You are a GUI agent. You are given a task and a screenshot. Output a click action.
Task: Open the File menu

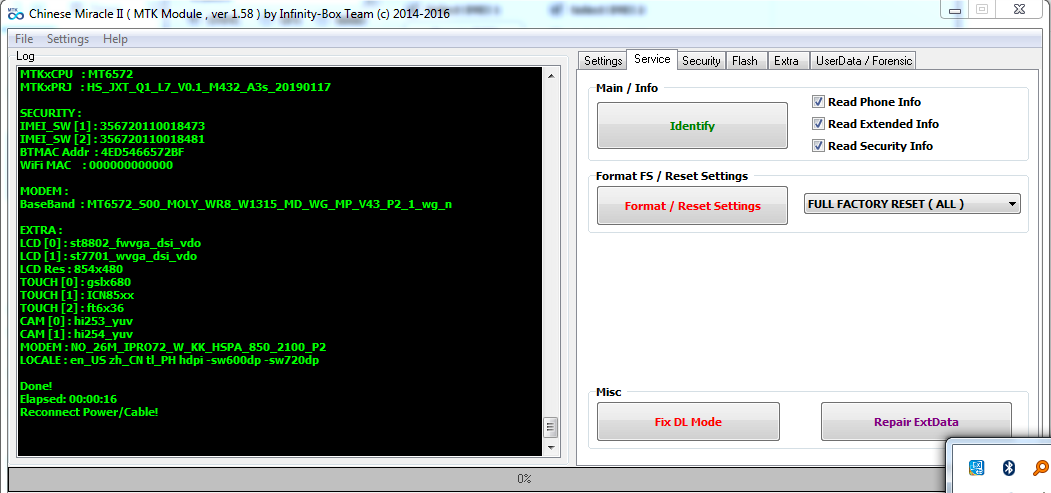coord(24,39)
